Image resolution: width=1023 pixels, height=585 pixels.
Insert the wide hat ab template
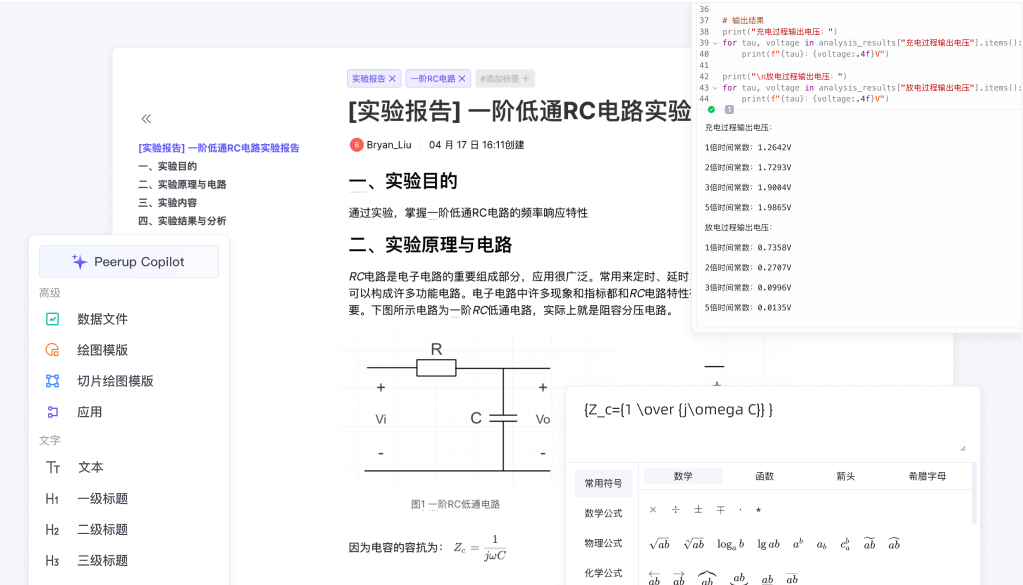[x=894, y=544]
